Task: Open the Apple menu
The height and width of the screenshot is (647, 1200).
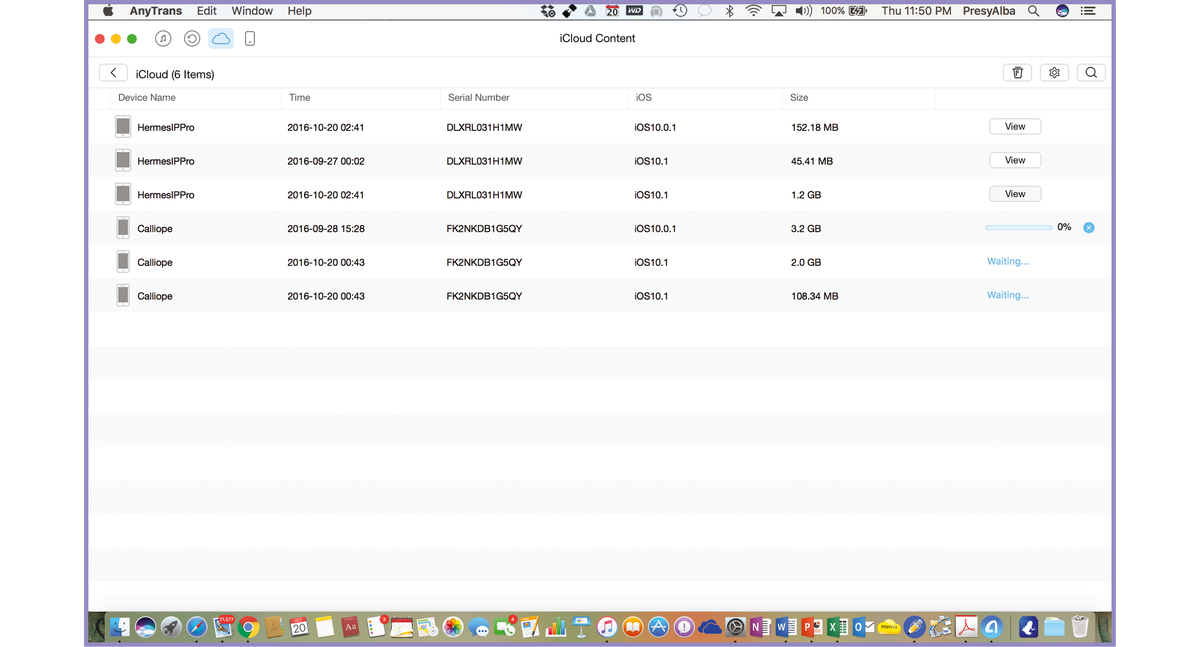Action: tap(108, 11)
